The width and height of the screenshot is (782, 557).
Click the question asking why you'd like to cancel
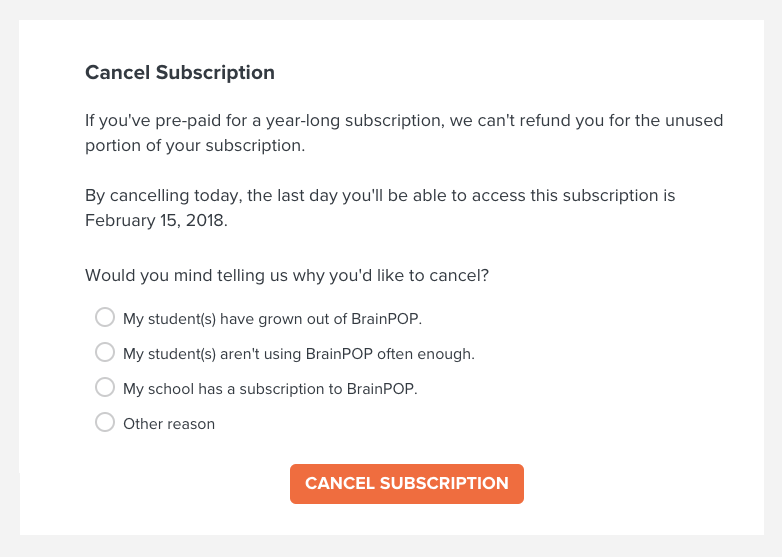click(x=287, y=275)
